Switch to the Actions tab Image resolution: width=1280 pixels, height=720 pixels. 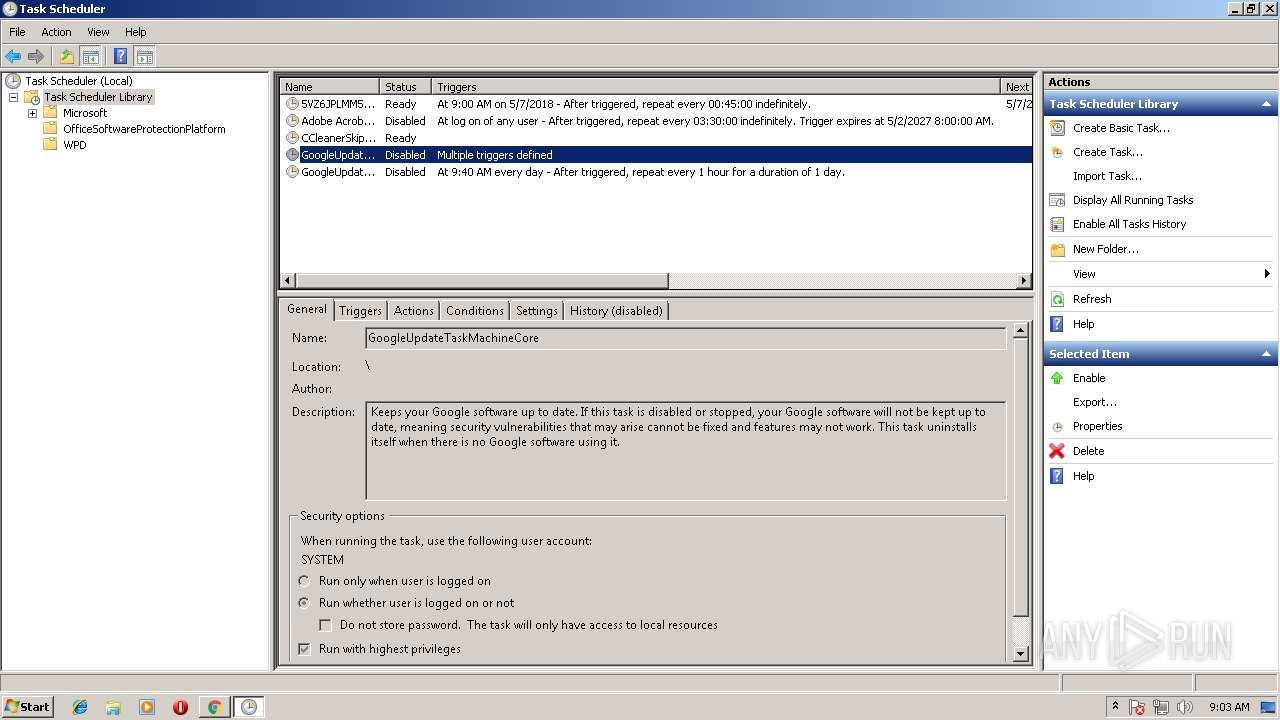coord(413,311)
